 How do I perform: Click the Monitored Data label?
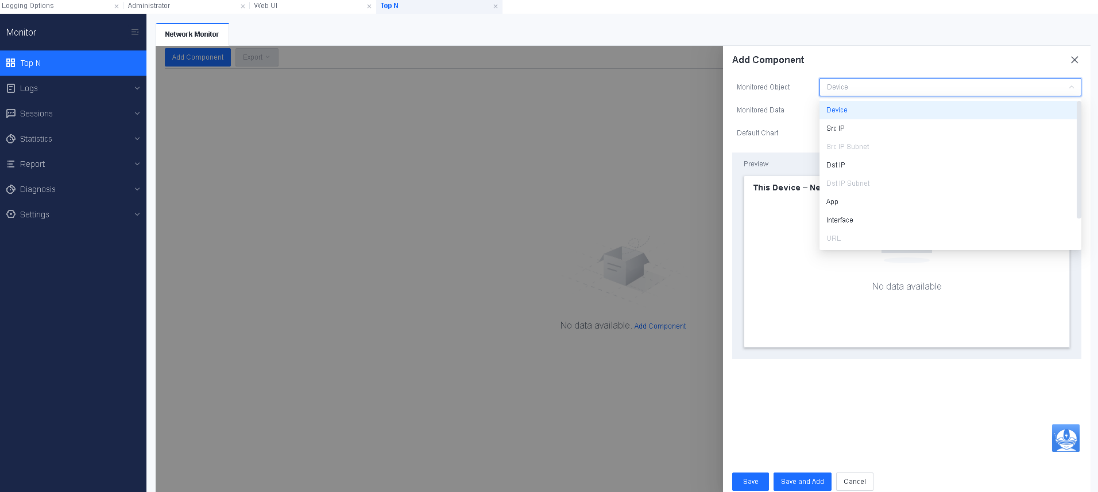[x=760, y=110]
